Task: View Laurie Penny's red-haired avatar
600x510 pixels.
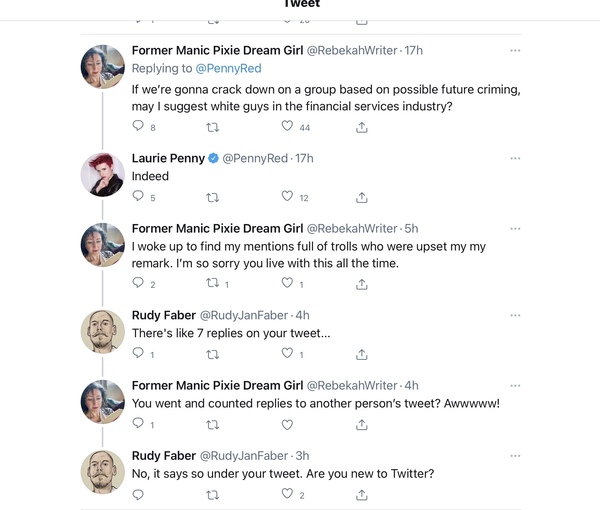Action: click(x=103, y=175)
